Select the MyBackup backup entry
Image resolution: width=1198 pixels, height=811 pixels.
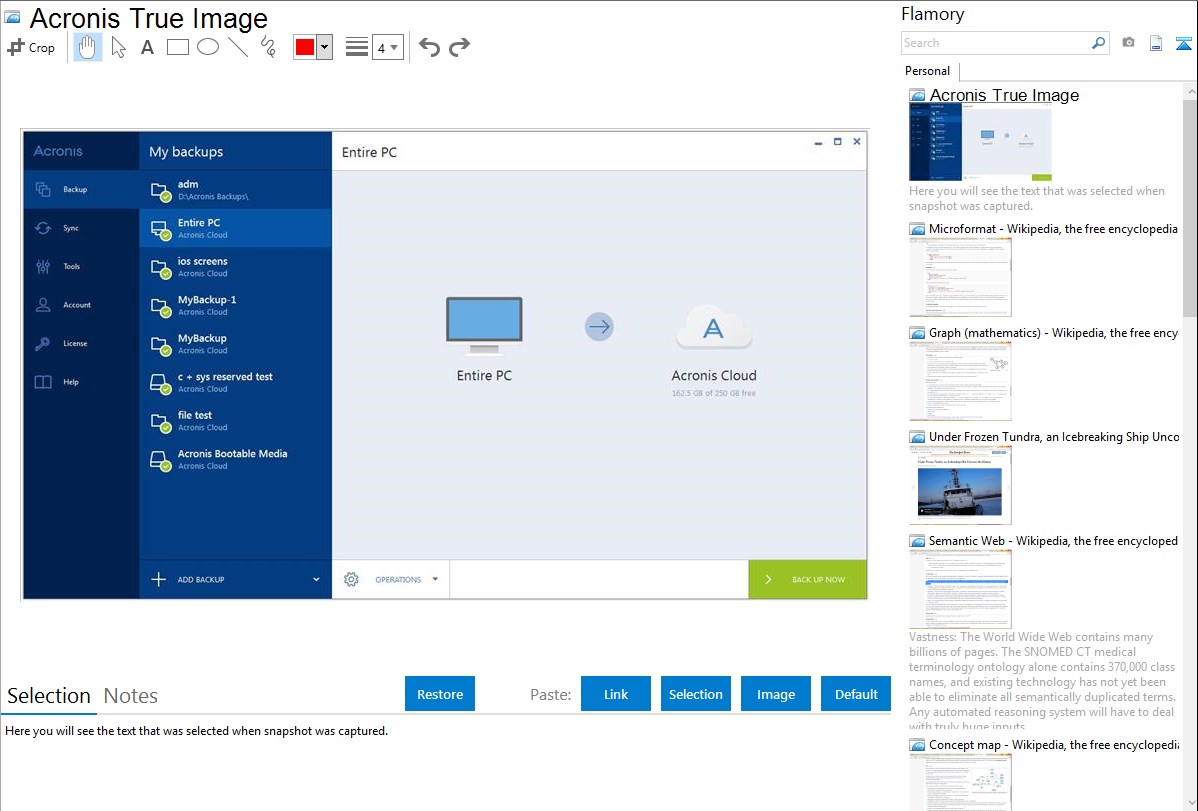click(x=235, y=343)
